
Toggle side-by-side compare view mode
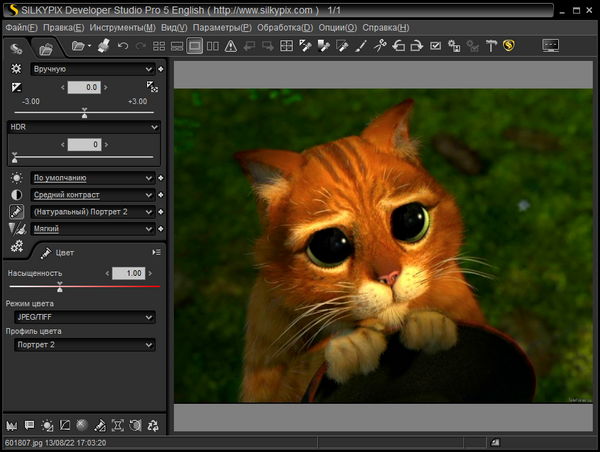tap(213, 46)
